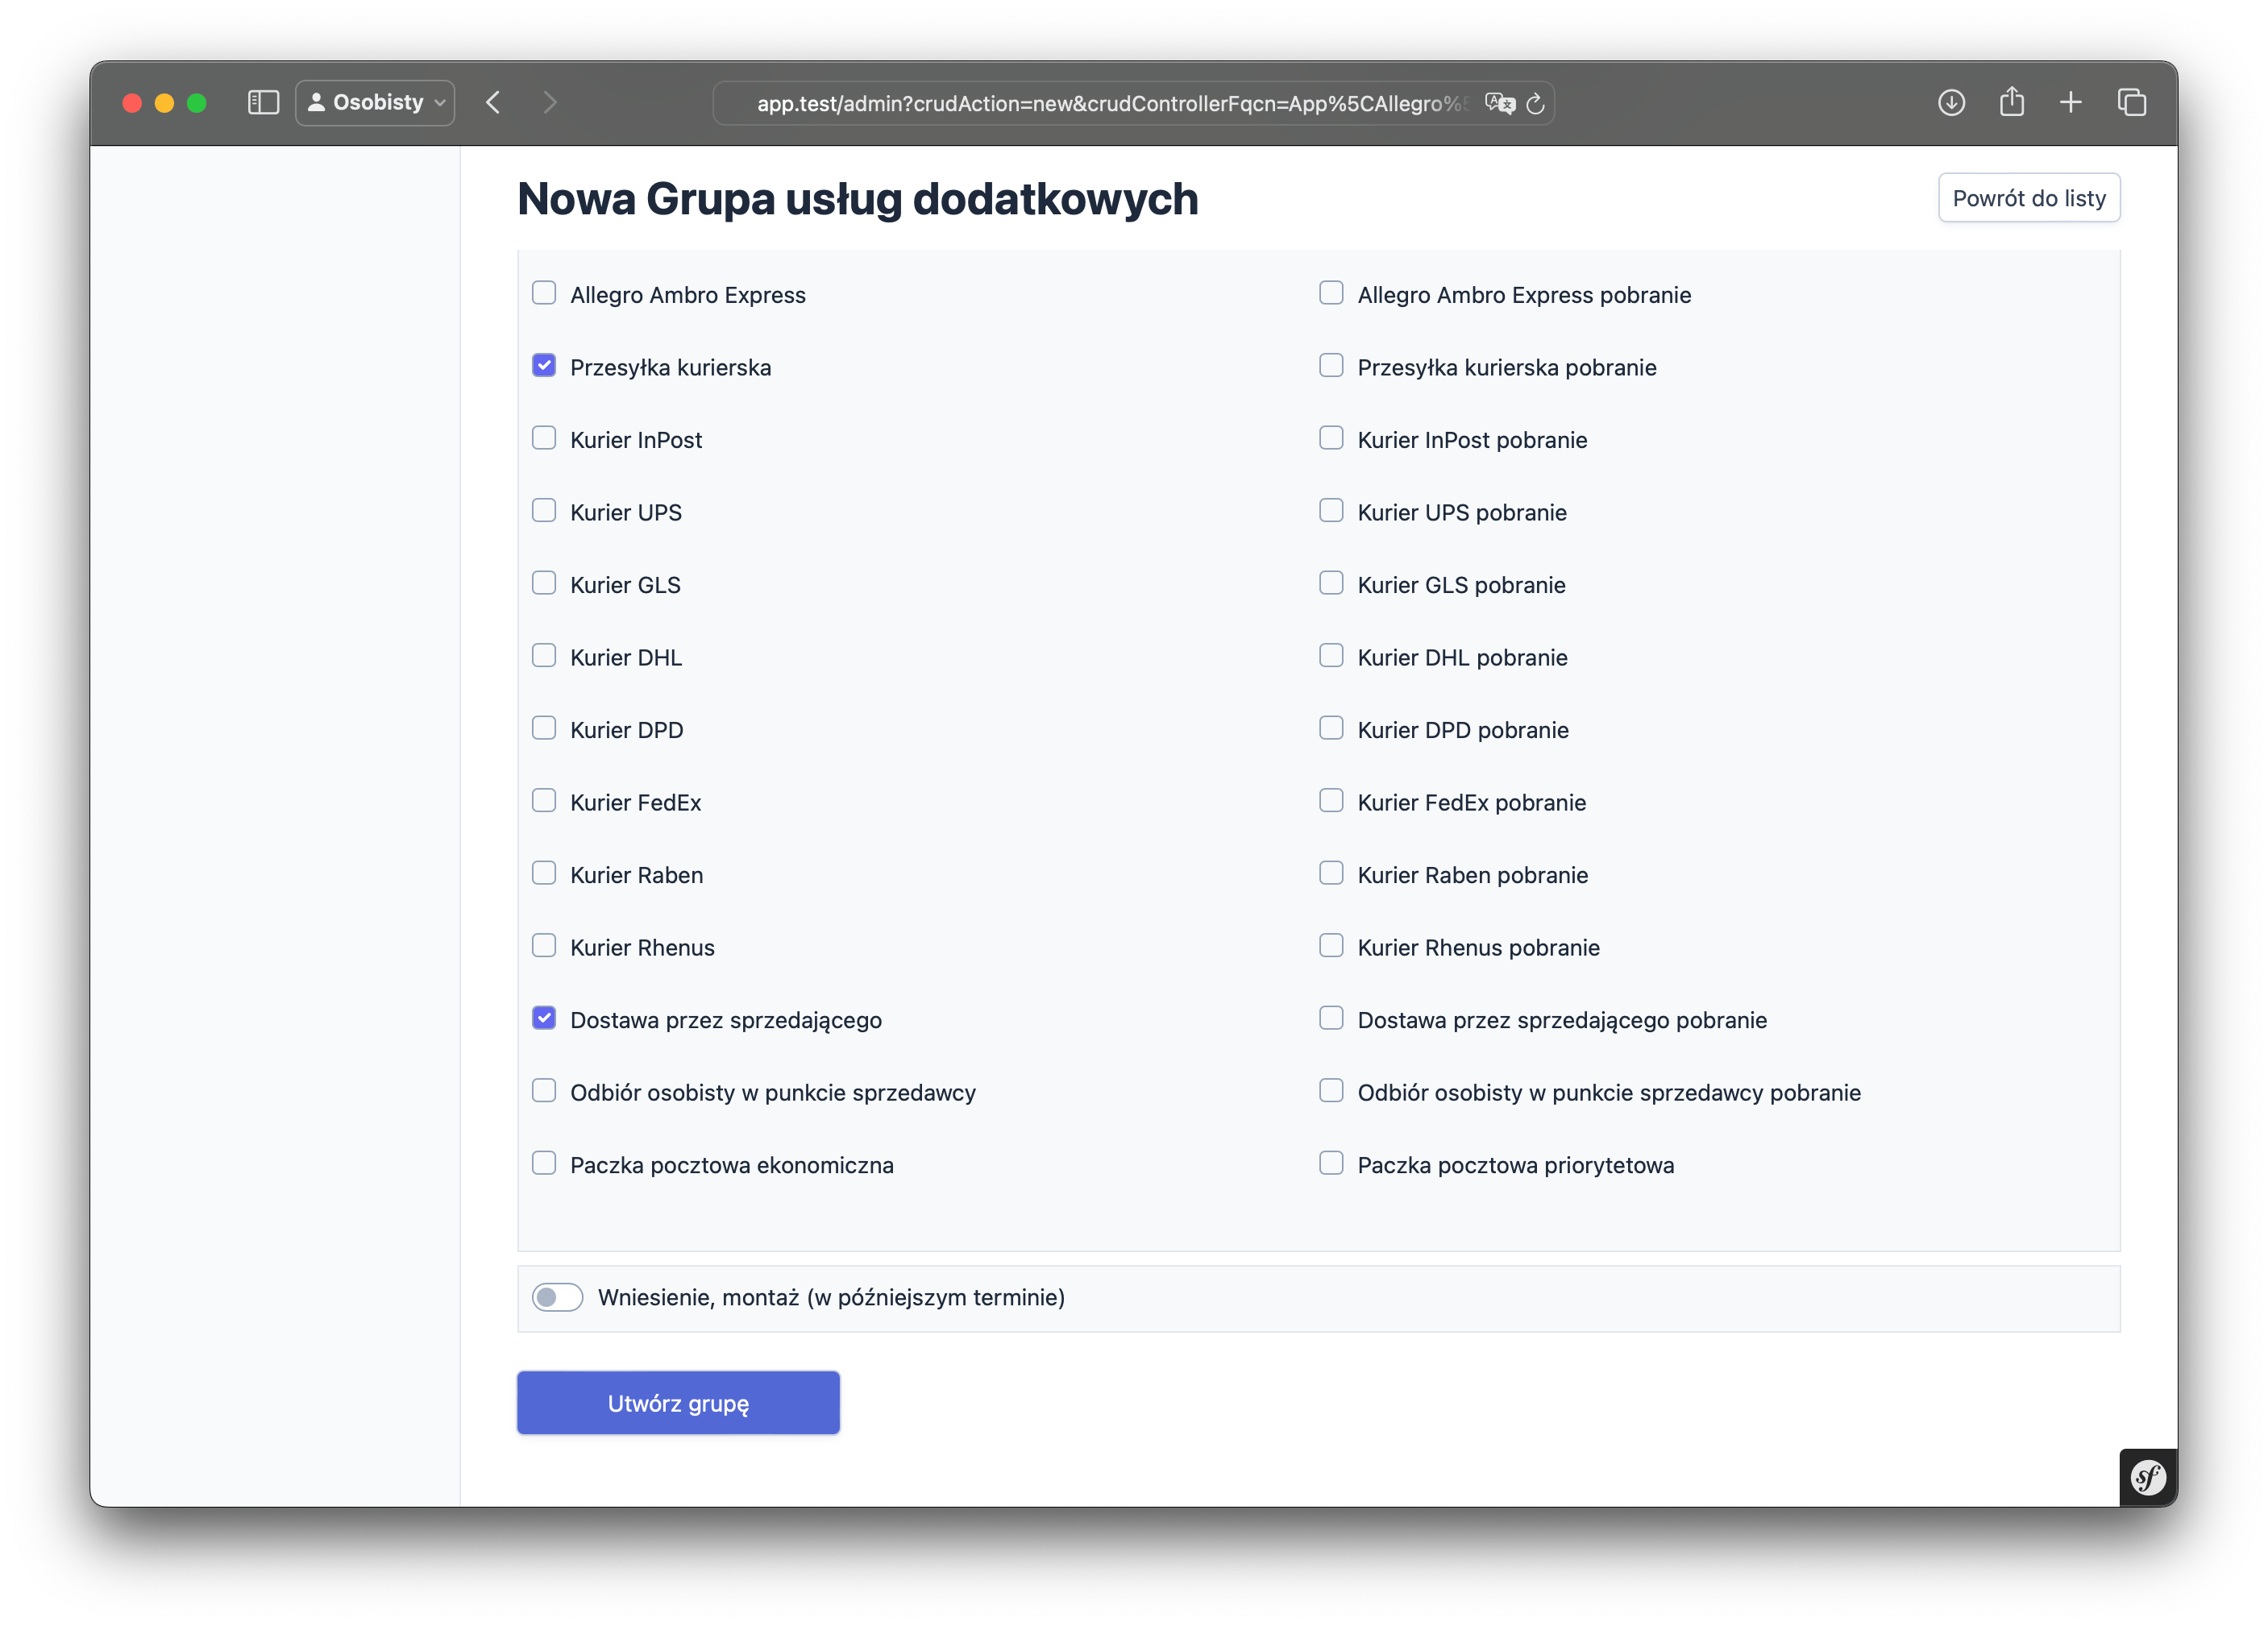Viewport: 2268px width, 1626px height.
Task: Check Paczka pocztowa ekonomiczna checkbox
Action: [544, 1163]
